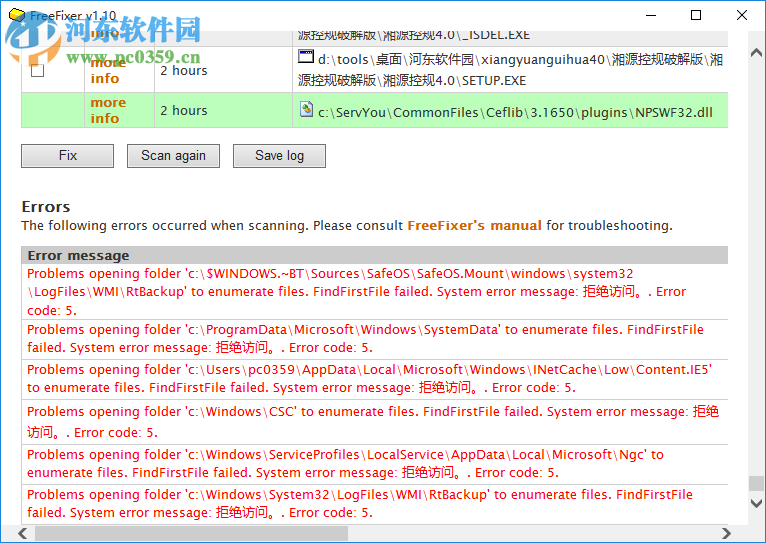Open the FreeFixer's manual link
This screenshot has height=543, width=766.
tap(474, 226)
